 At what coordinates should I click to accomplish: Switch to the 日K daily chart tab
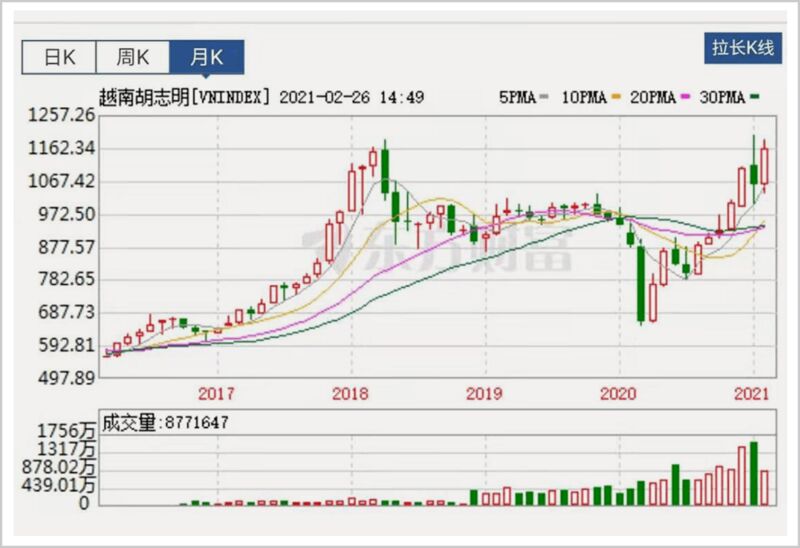tap(59, 57)
